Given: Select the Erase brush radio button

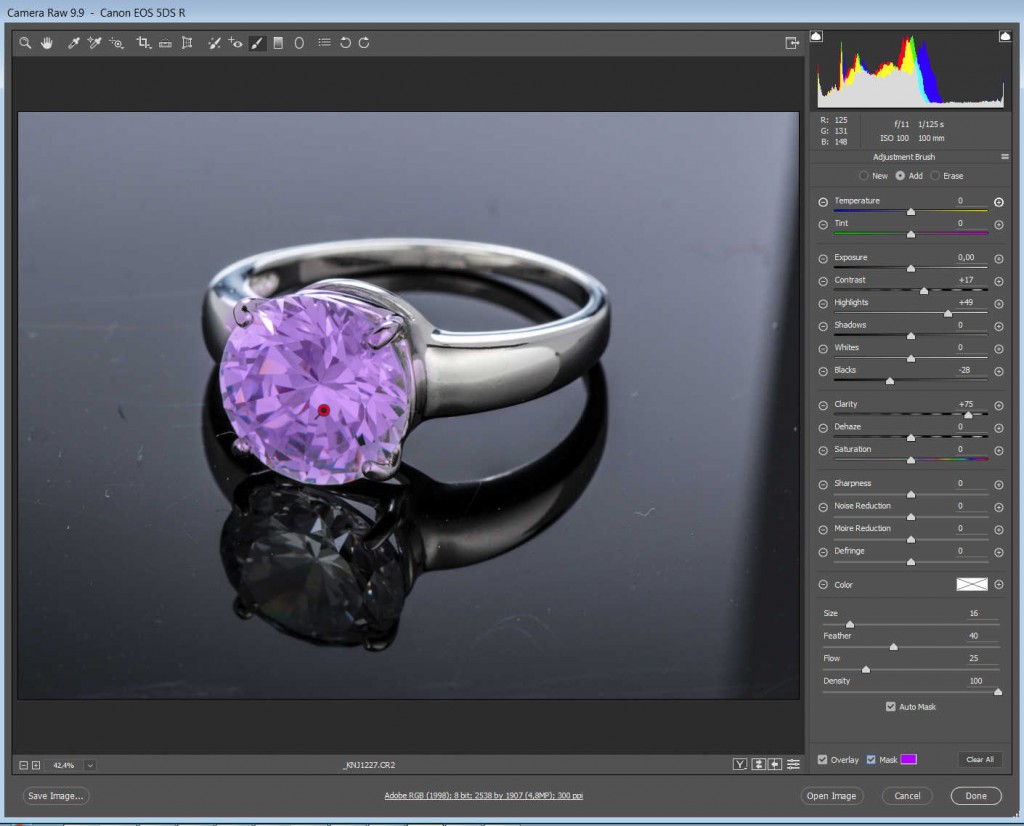Looking at the screenshot, I should pos(936,176).
